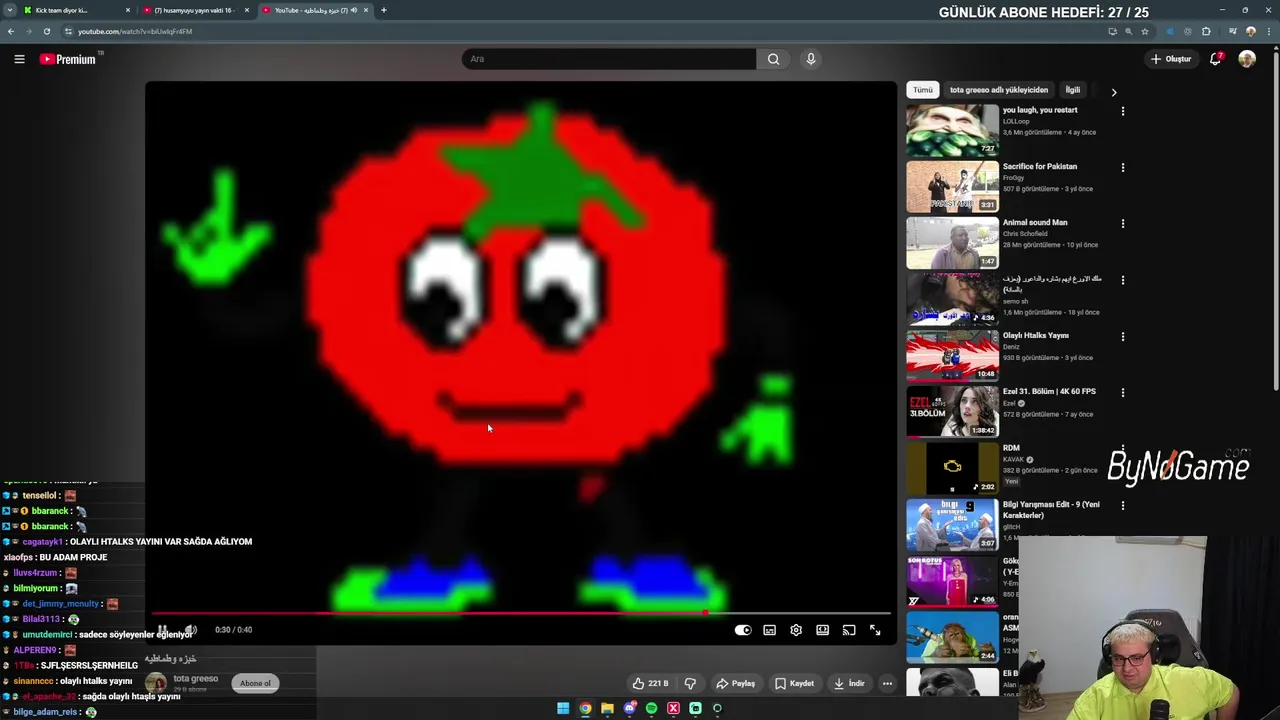Dislike the video thumbs-down button
1280x720 pixels.
click(x=690, y=683)
